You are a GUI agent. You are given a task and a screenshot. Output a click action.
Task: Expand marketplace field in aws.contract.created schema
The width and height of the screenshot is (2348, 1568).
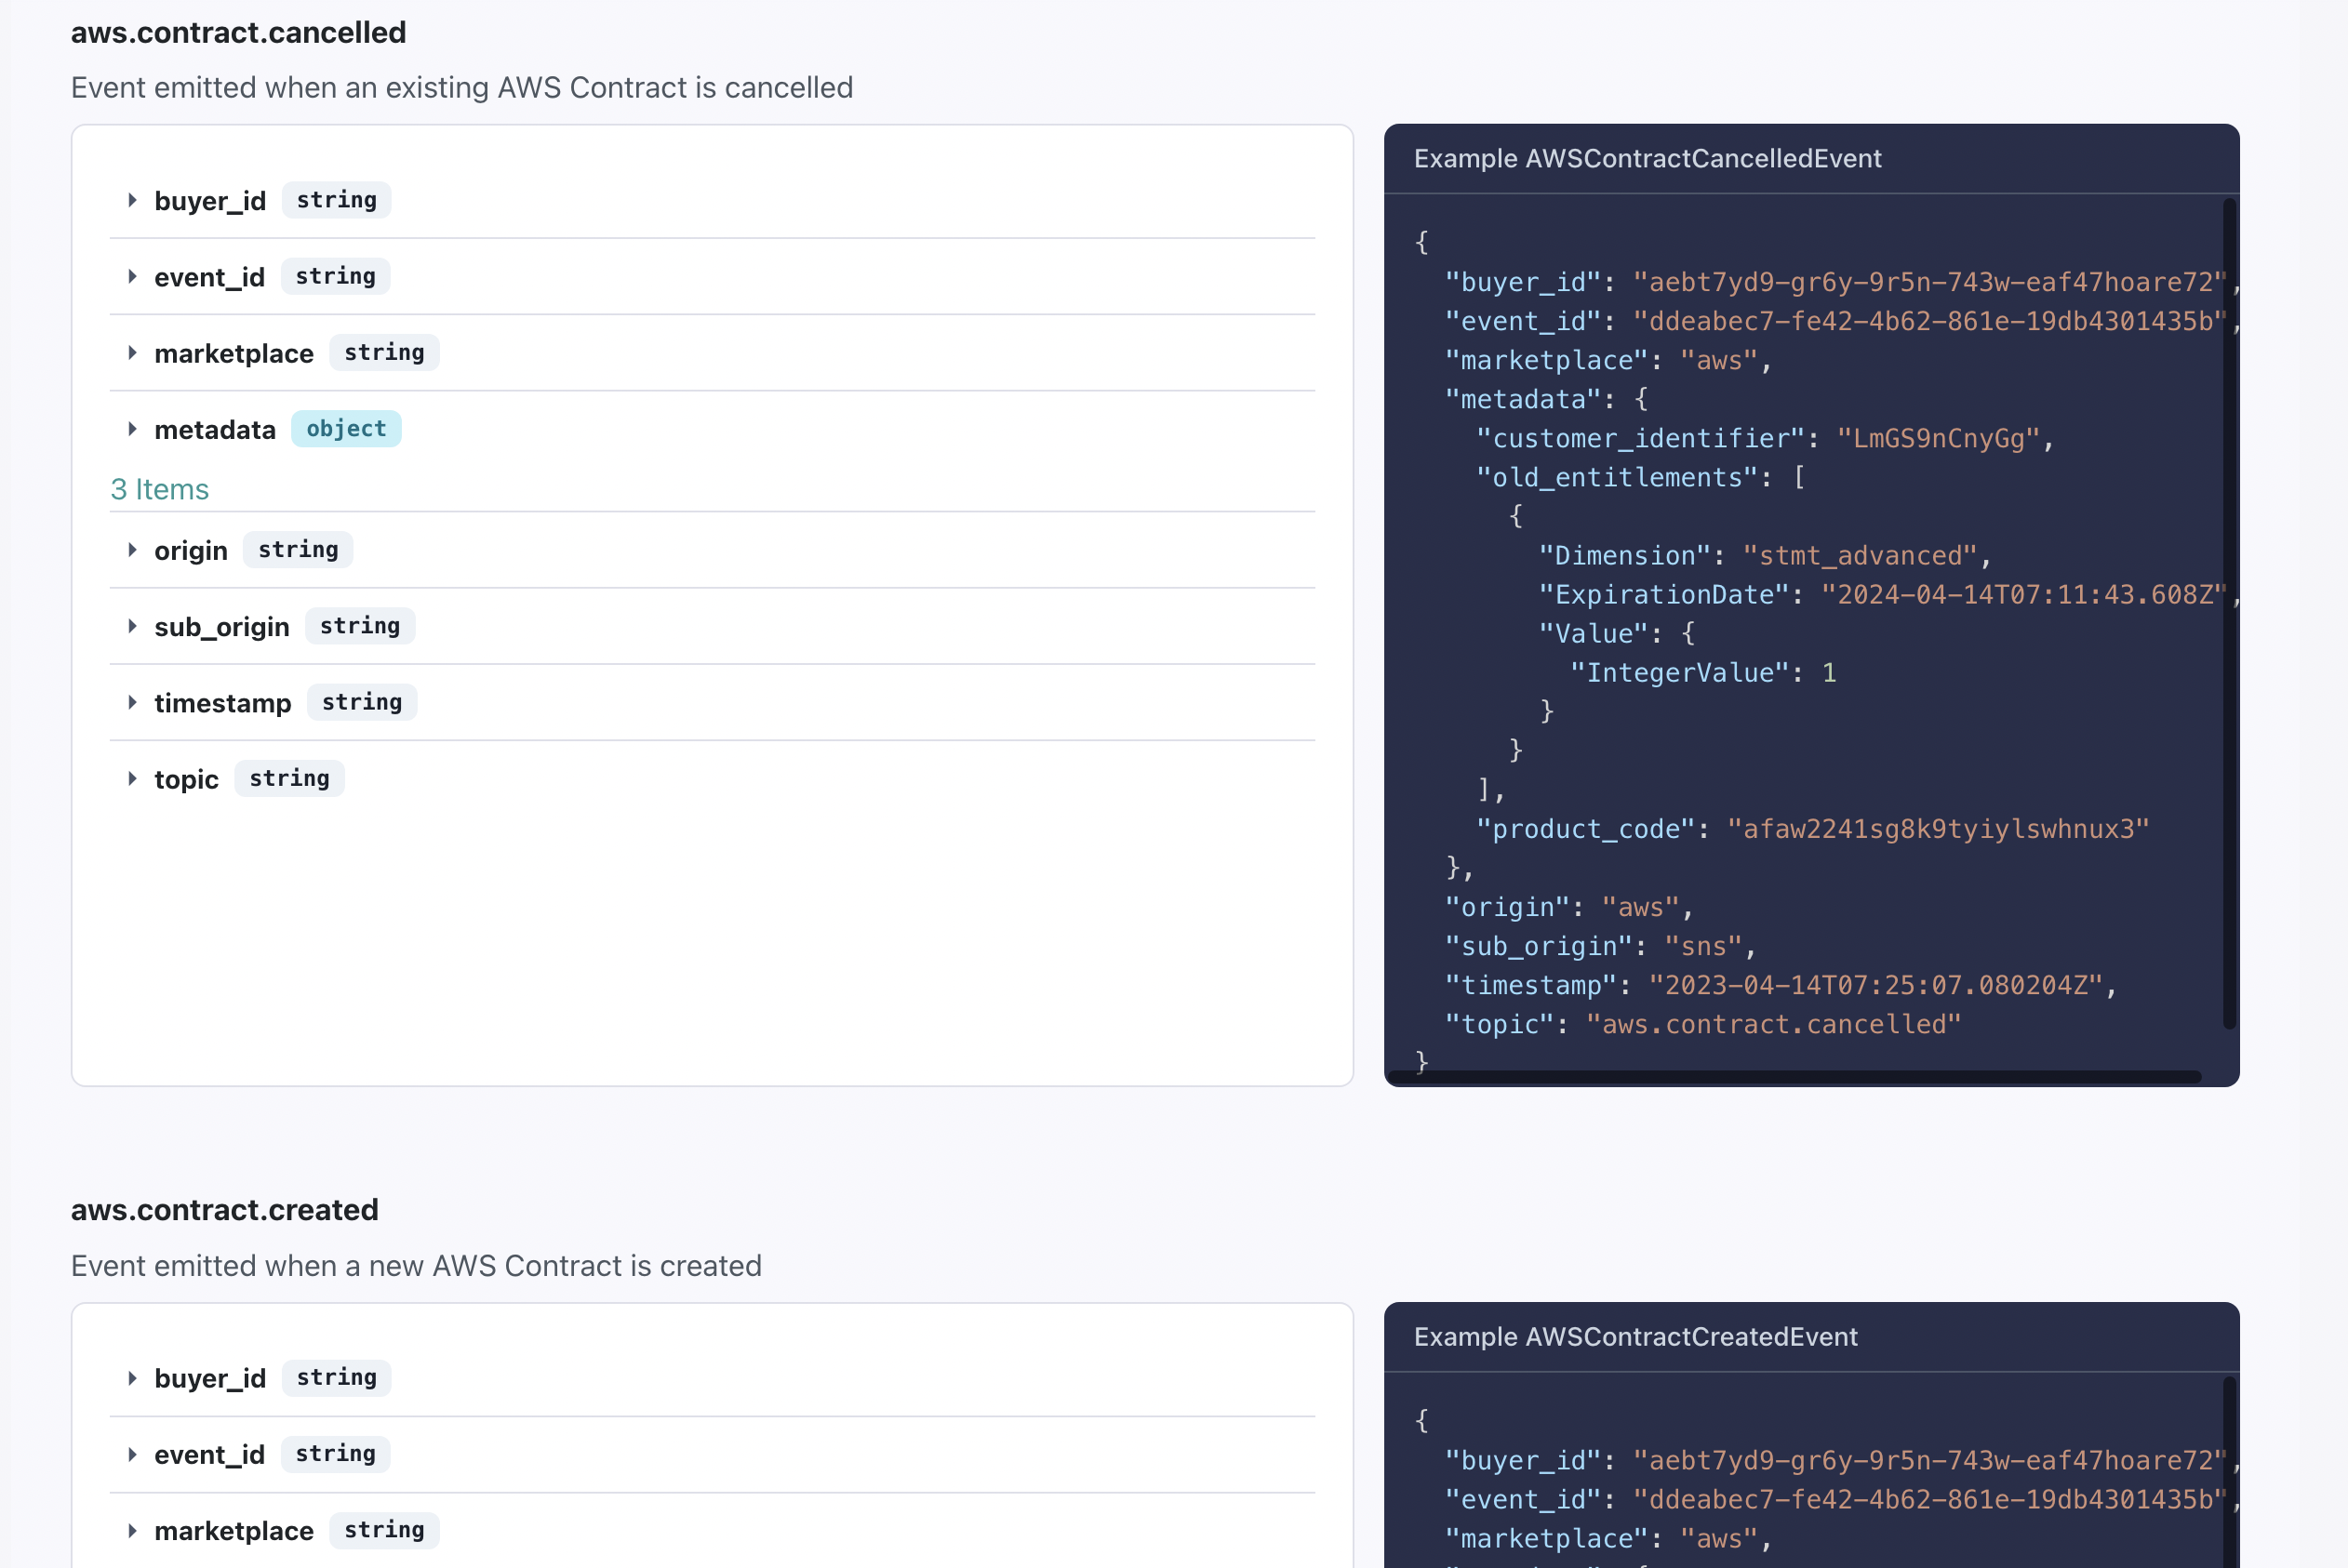tap(132, 1530)
